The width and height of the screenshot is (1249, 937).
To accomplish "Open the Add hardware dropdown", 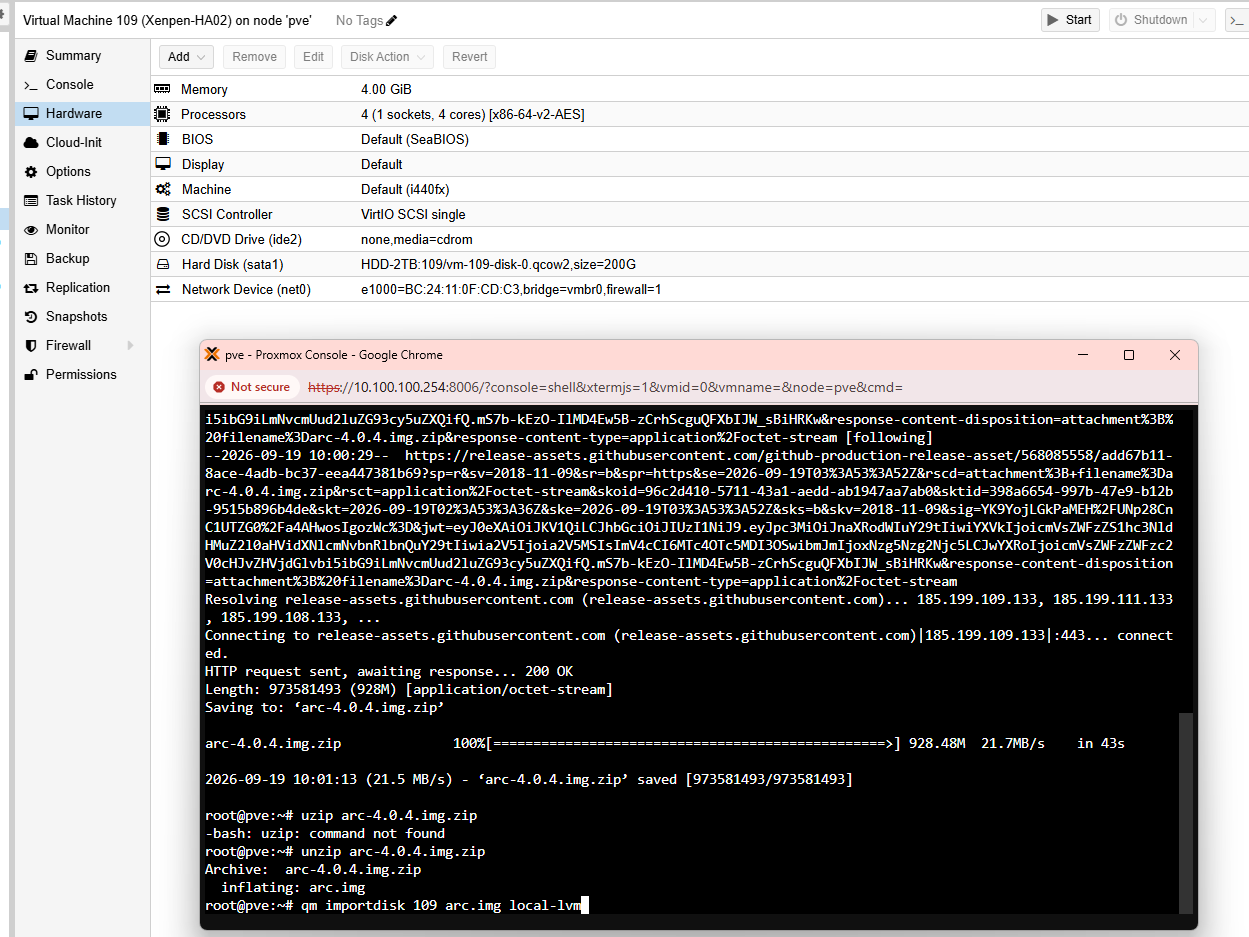I will click(187, 57).
